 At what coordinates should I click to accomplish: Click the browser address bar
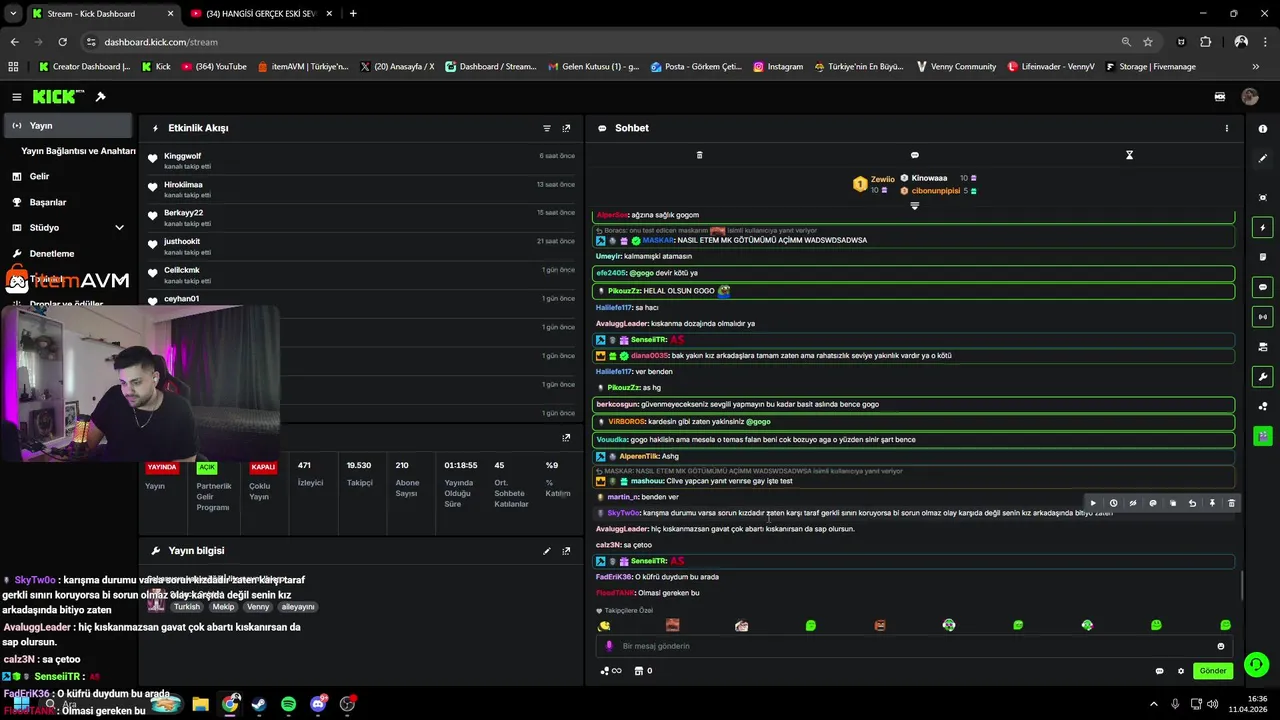pos(600,42)
